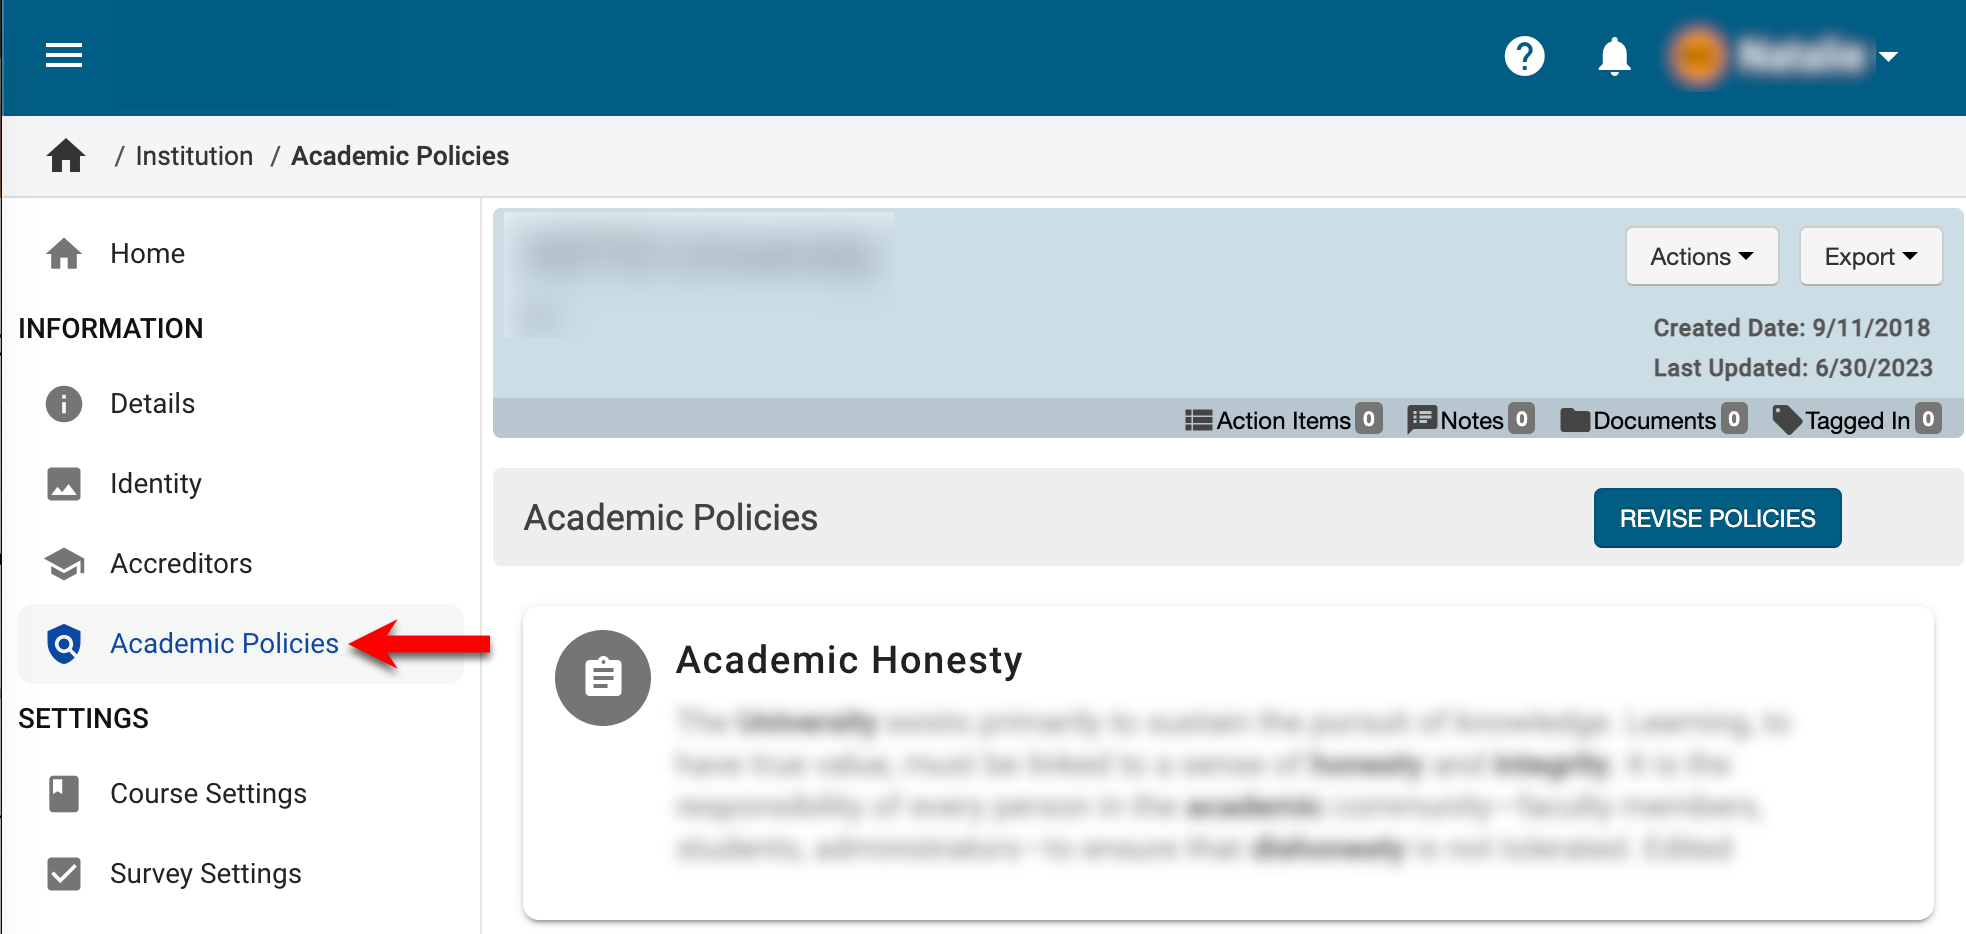
Task: Click the Course Settings book icon
Action: [x=64, y=794]
